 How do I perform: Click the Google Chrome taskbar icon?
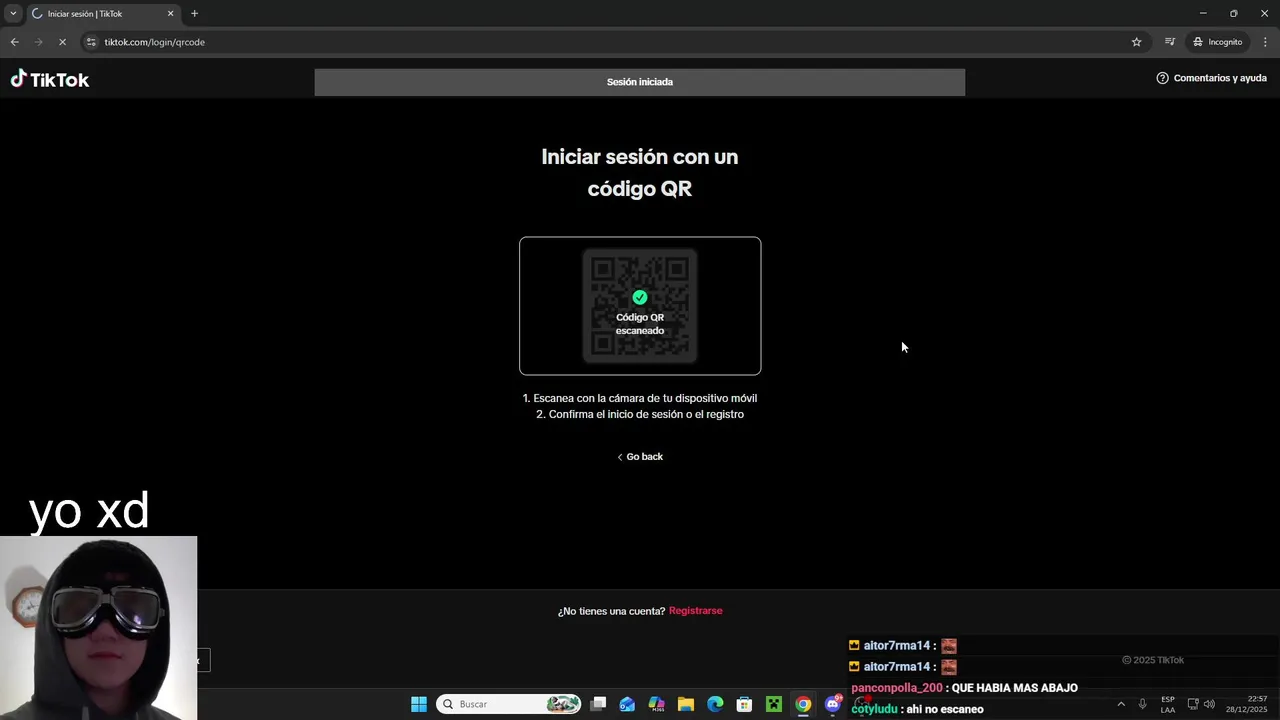tap(803, 704)
